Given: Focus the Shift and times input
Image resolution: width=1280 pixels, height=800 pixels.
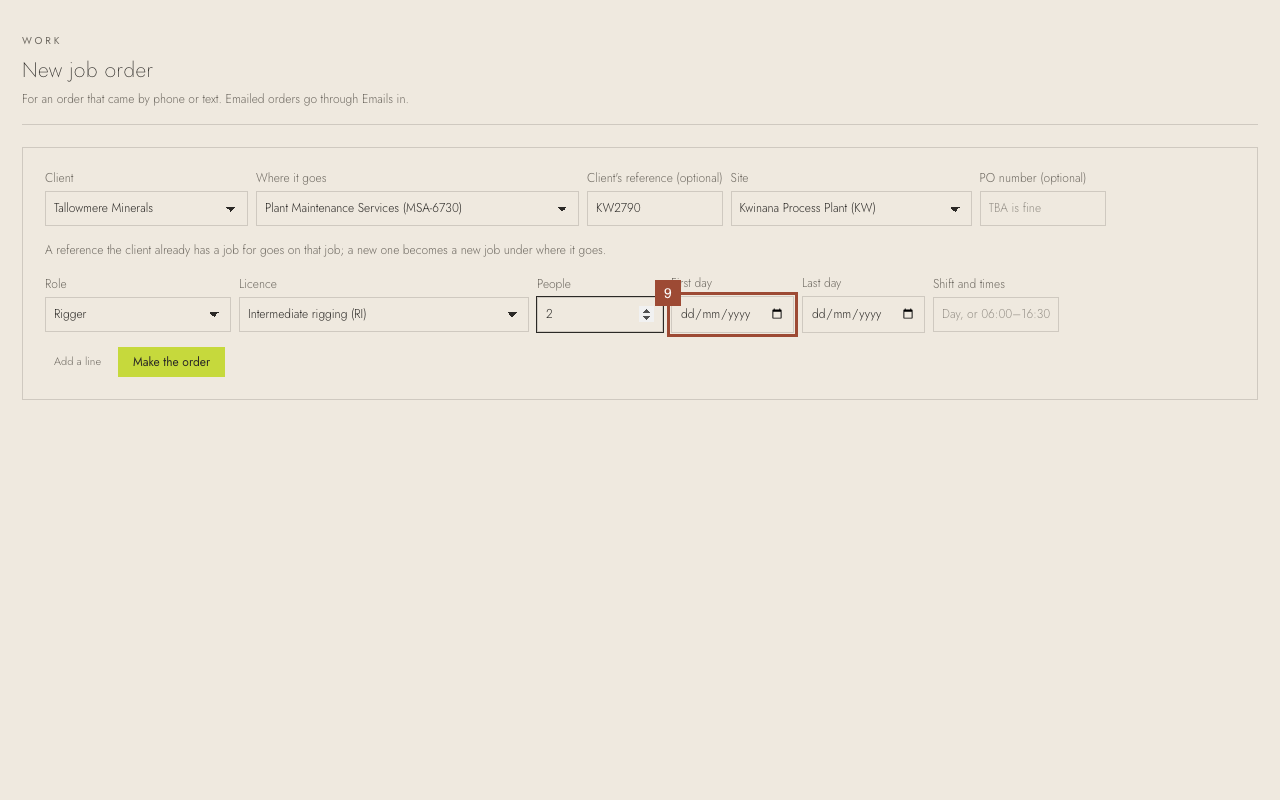Looking at the screenshot, I should coord(996,314).
